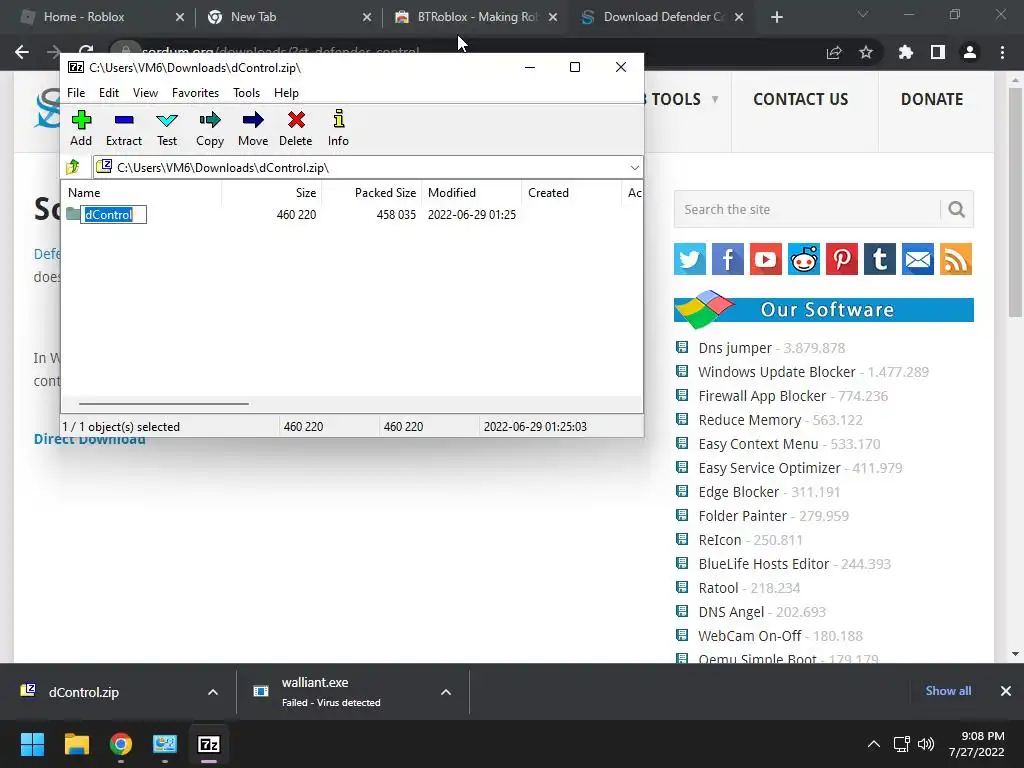
Task: Click Show all downloads link
Action: [x=948, y=691]
